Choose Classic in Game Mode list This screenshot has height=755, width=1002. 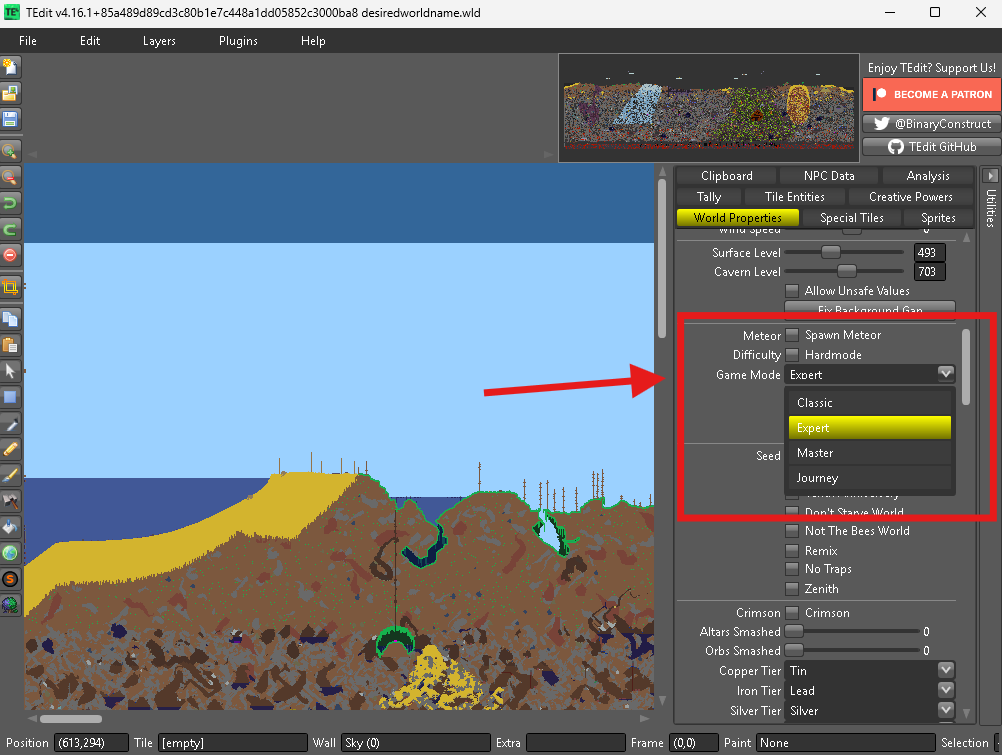(870, 403)
